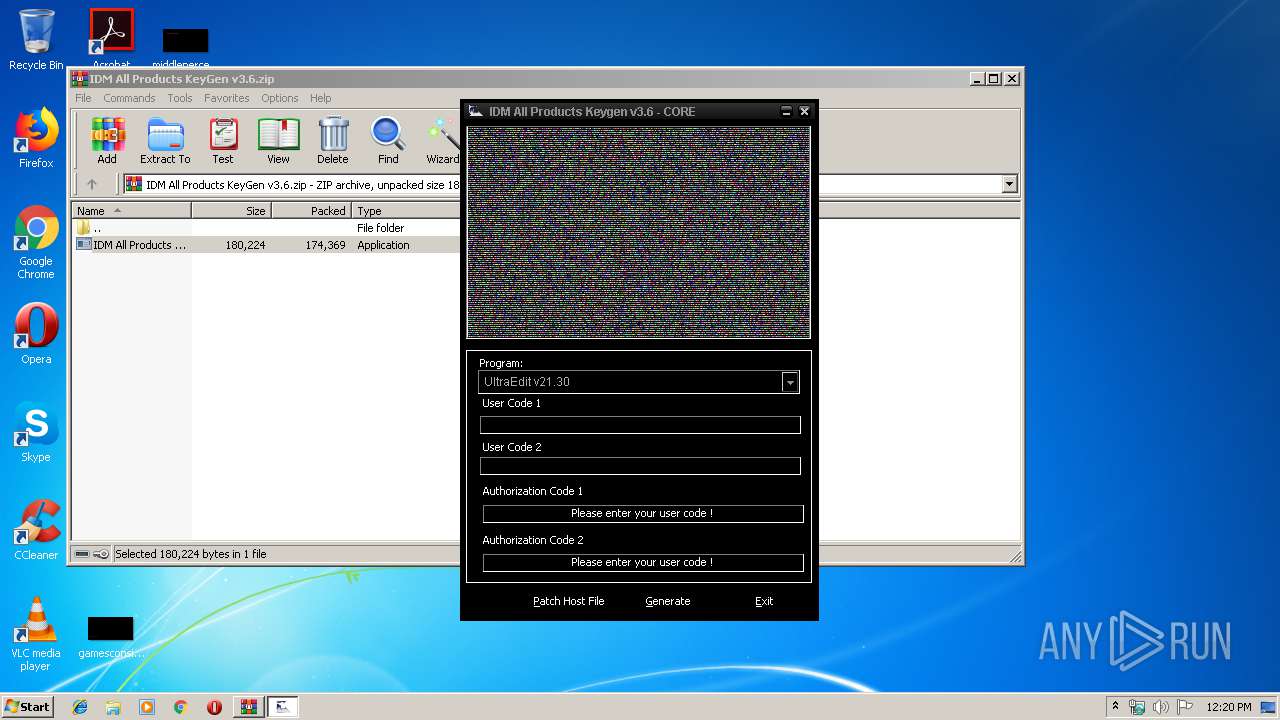Open the Commands menu in WinRAR
The width and height of the screenshot is (1280, 720).
(129, 98)
